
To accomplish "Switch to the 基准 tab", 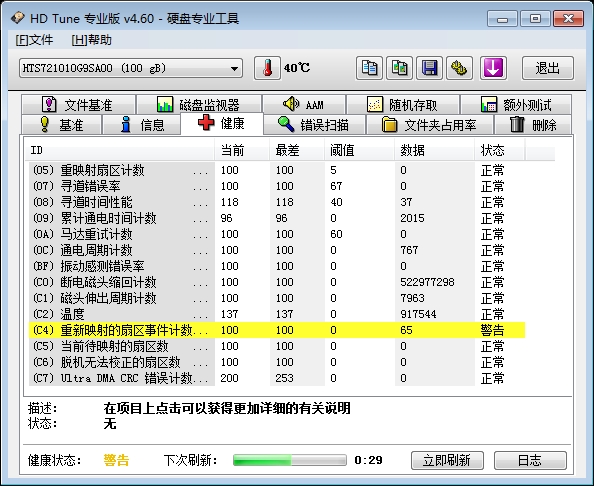I will tap(61, 125).
